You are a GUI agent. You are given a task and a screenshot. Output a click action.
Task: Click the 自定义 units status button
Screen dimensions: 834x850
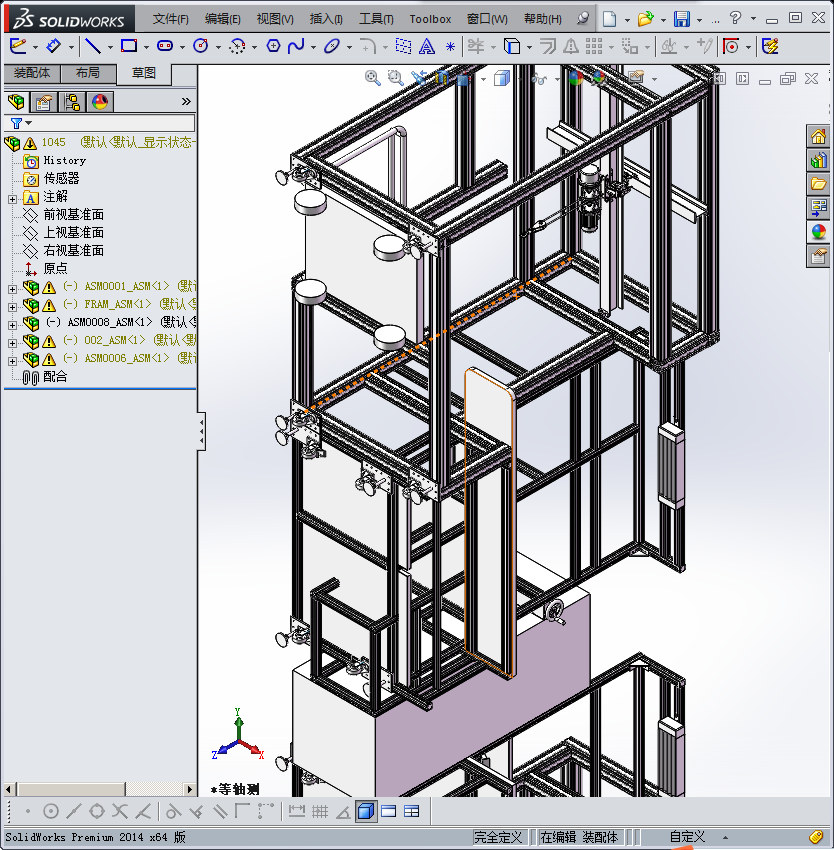pos(688,837)
